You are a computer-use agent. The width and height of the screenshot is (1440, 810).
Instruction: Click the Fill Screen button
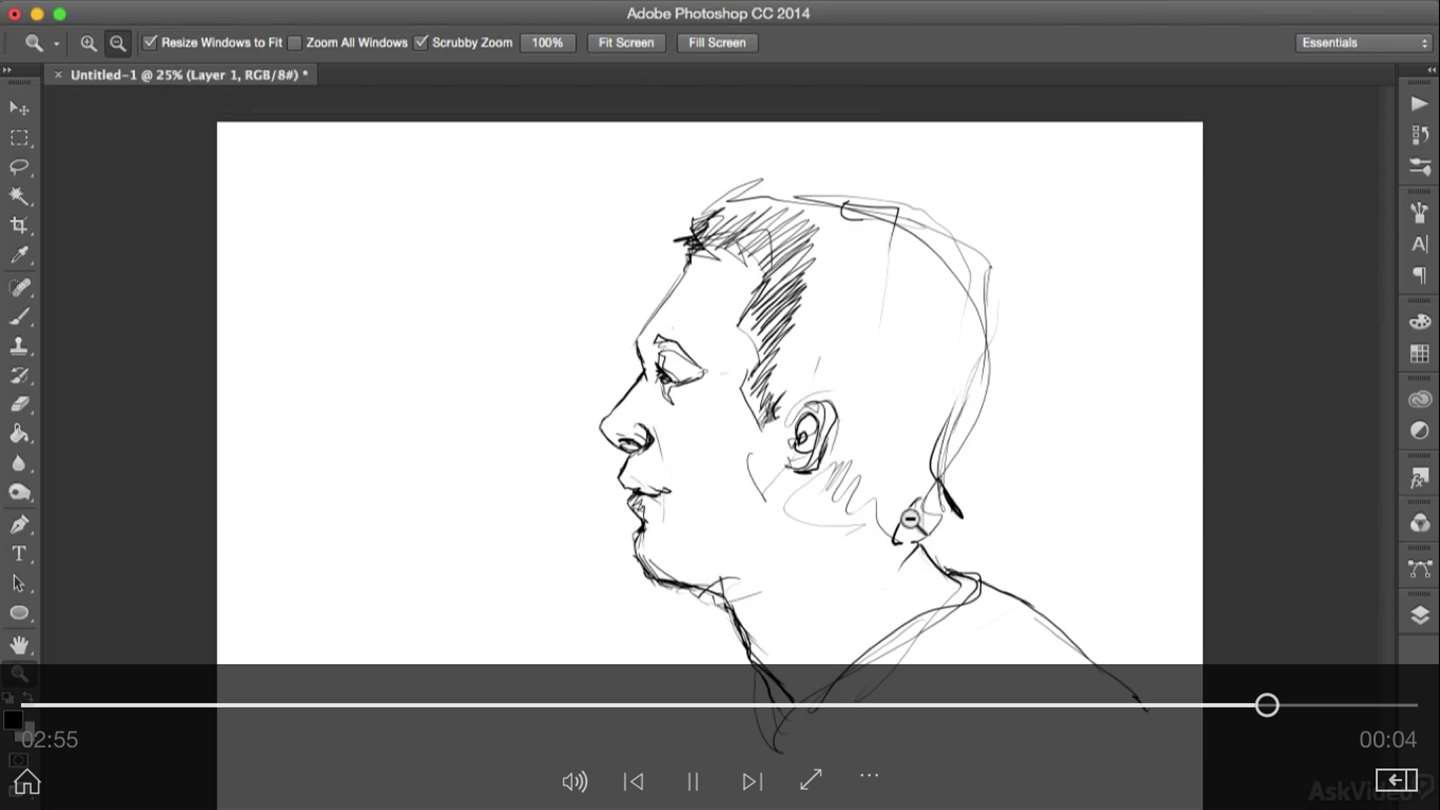pos(717,43)
